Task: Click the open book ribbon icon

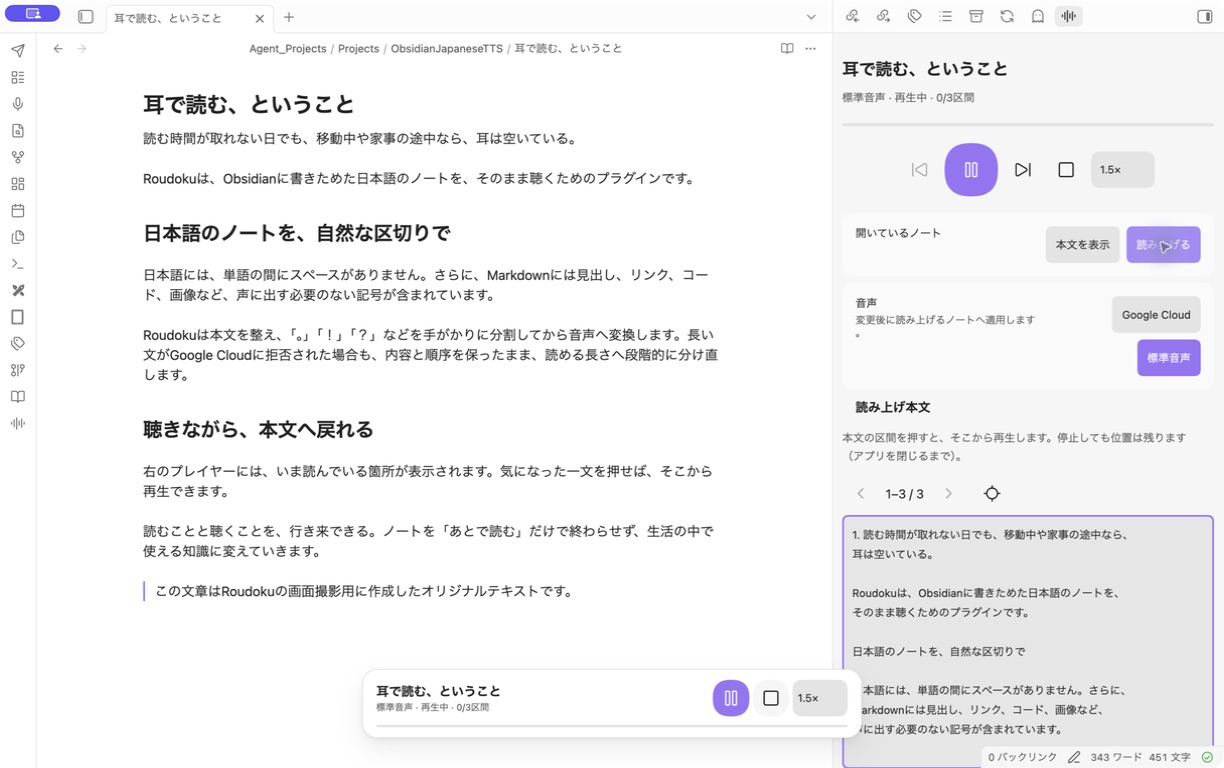Action: 18,397
